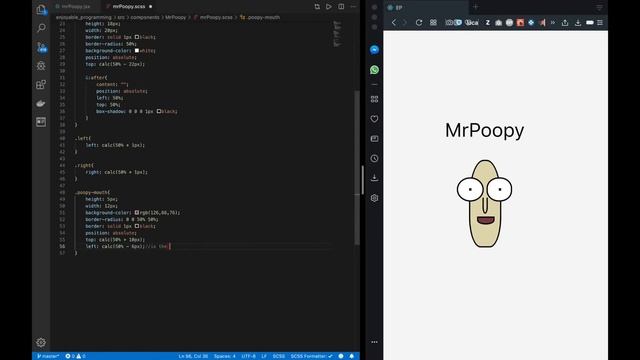
Task: Click the reload button in the browser toolbar
Action: pyautogui.click(x=419, y=23)
